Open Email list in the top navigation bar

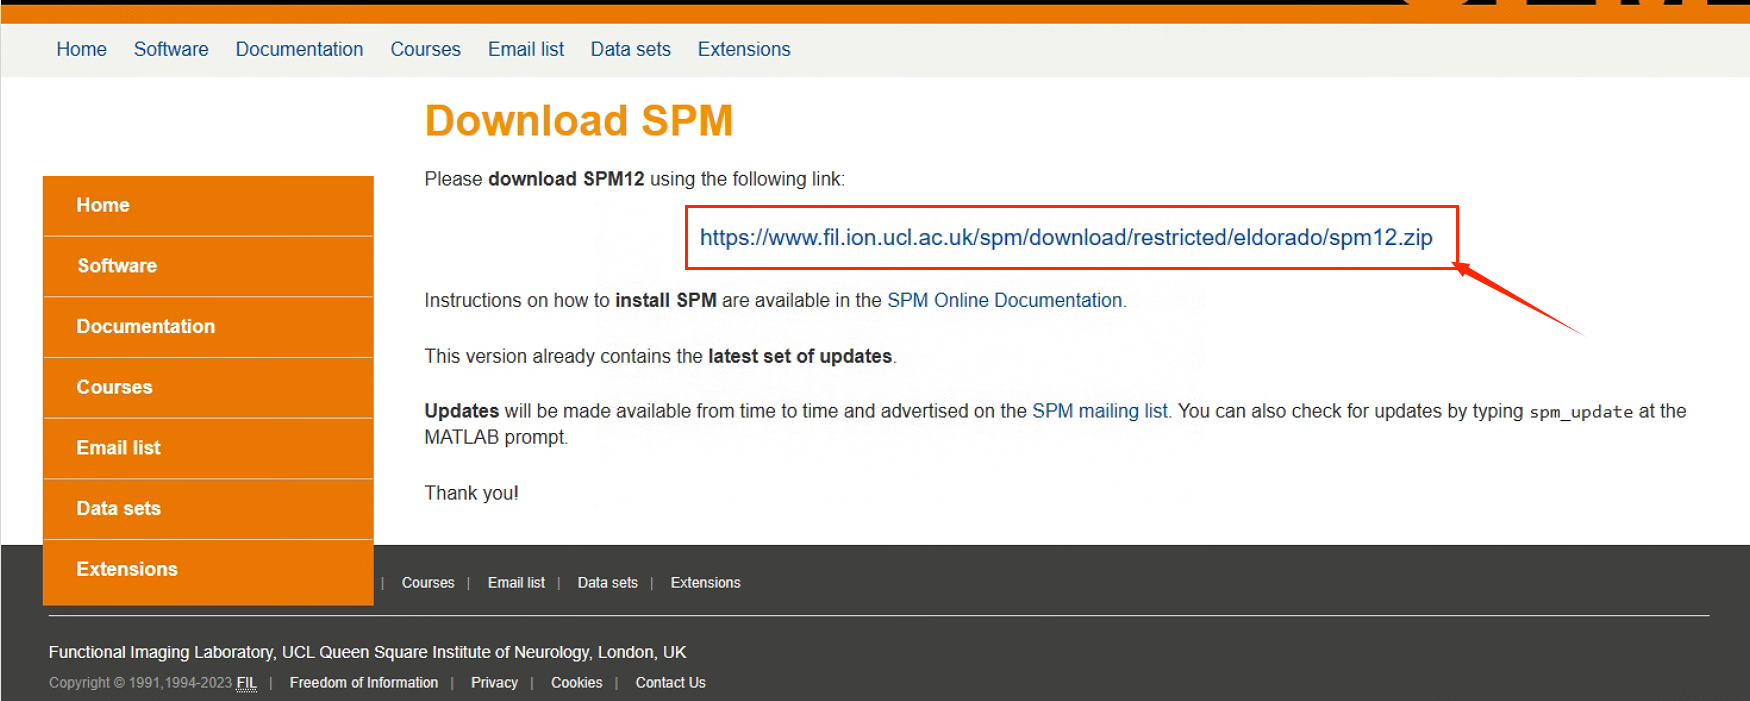tap(526, 49)
